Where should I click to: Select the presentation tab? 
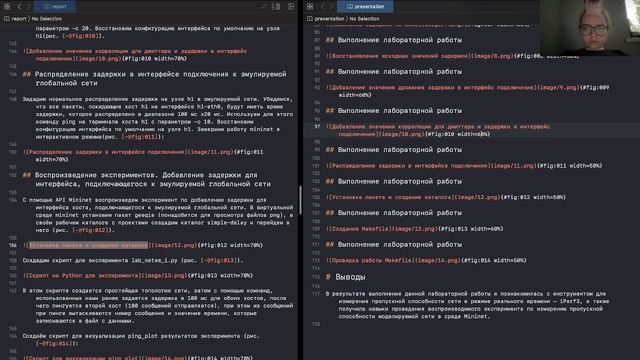pyautogui.click(x=365, y=6)
